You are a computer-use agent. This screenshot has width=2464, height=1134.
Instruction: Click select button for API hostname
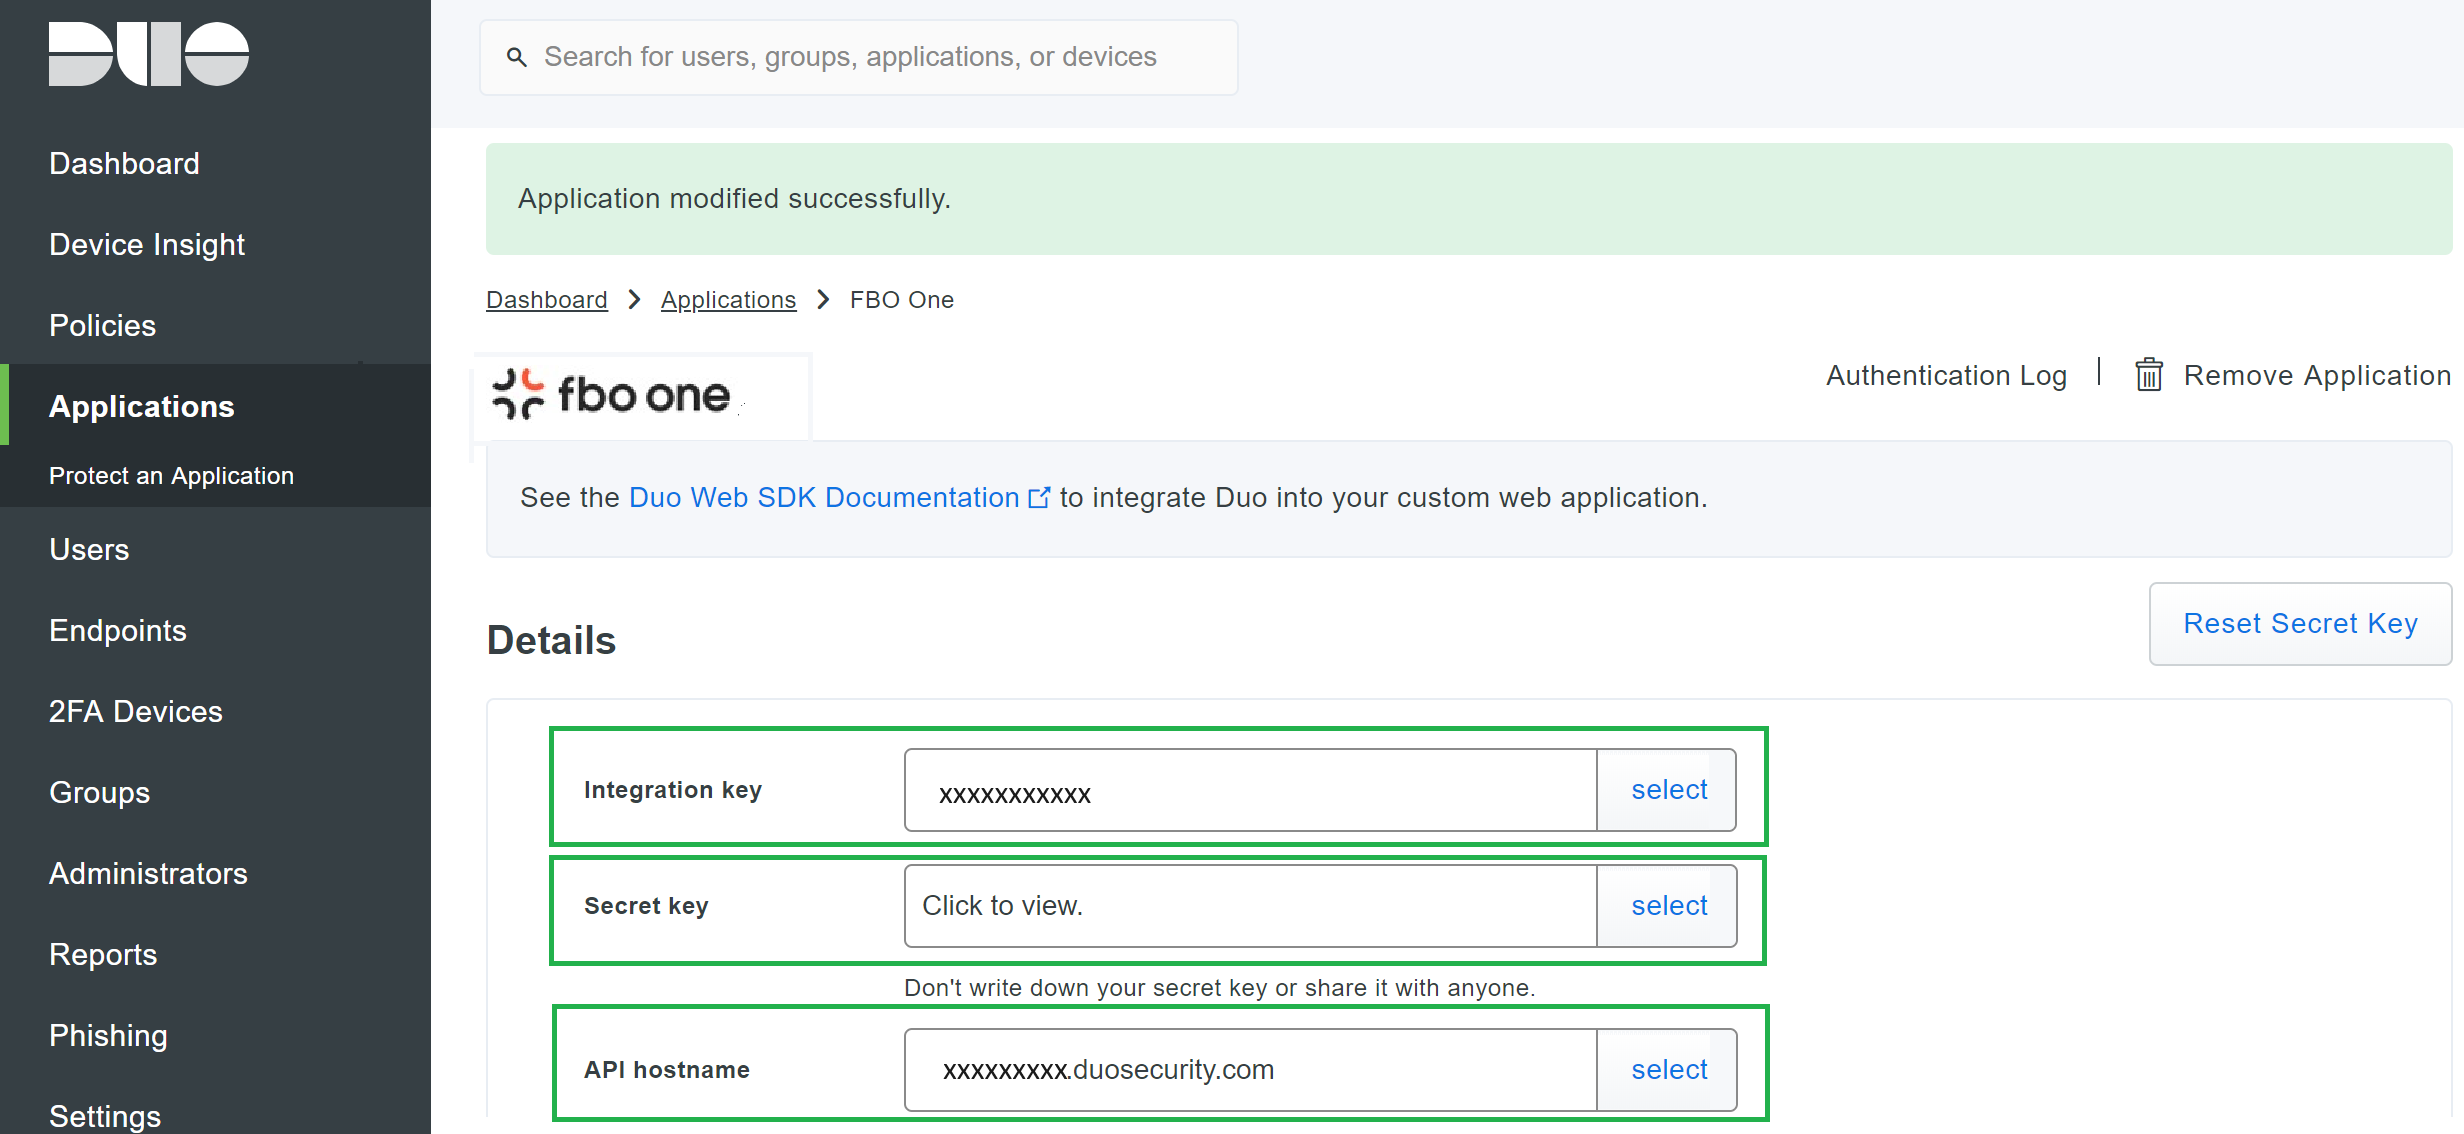point(1668,1070)
